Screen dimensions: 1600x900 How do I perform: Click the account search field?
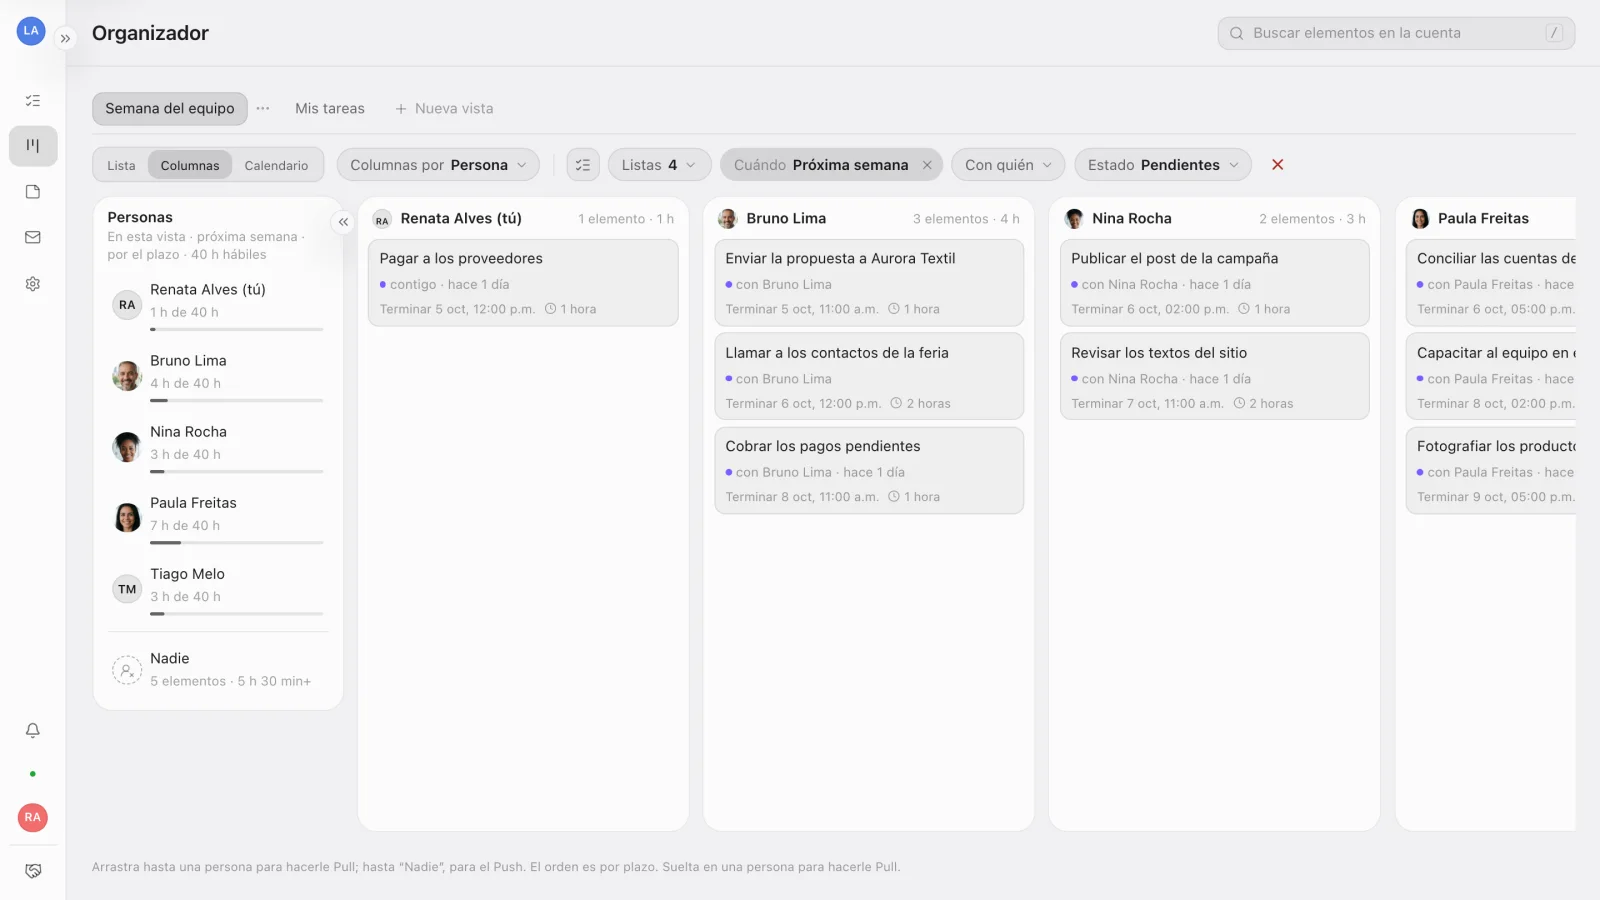pos(1396,33)
